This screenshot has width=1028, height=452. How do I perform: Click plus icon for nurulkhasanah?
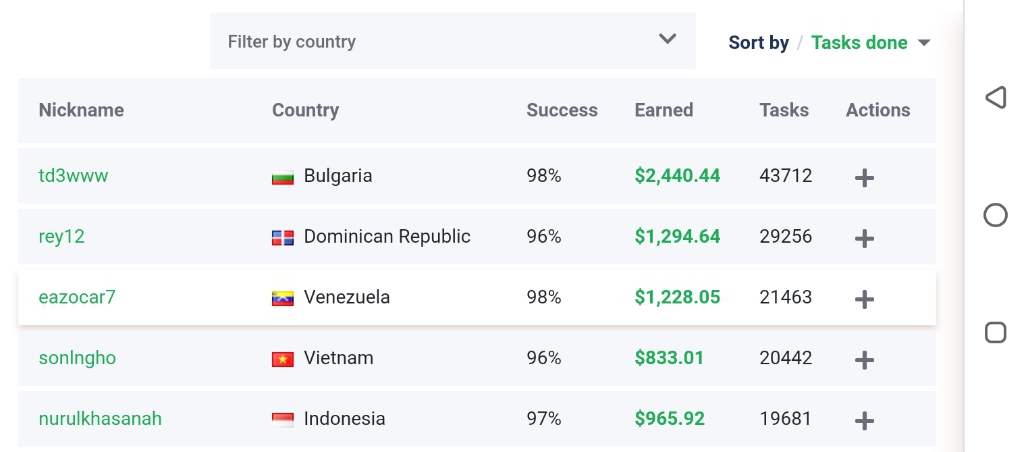coord(865,421)
